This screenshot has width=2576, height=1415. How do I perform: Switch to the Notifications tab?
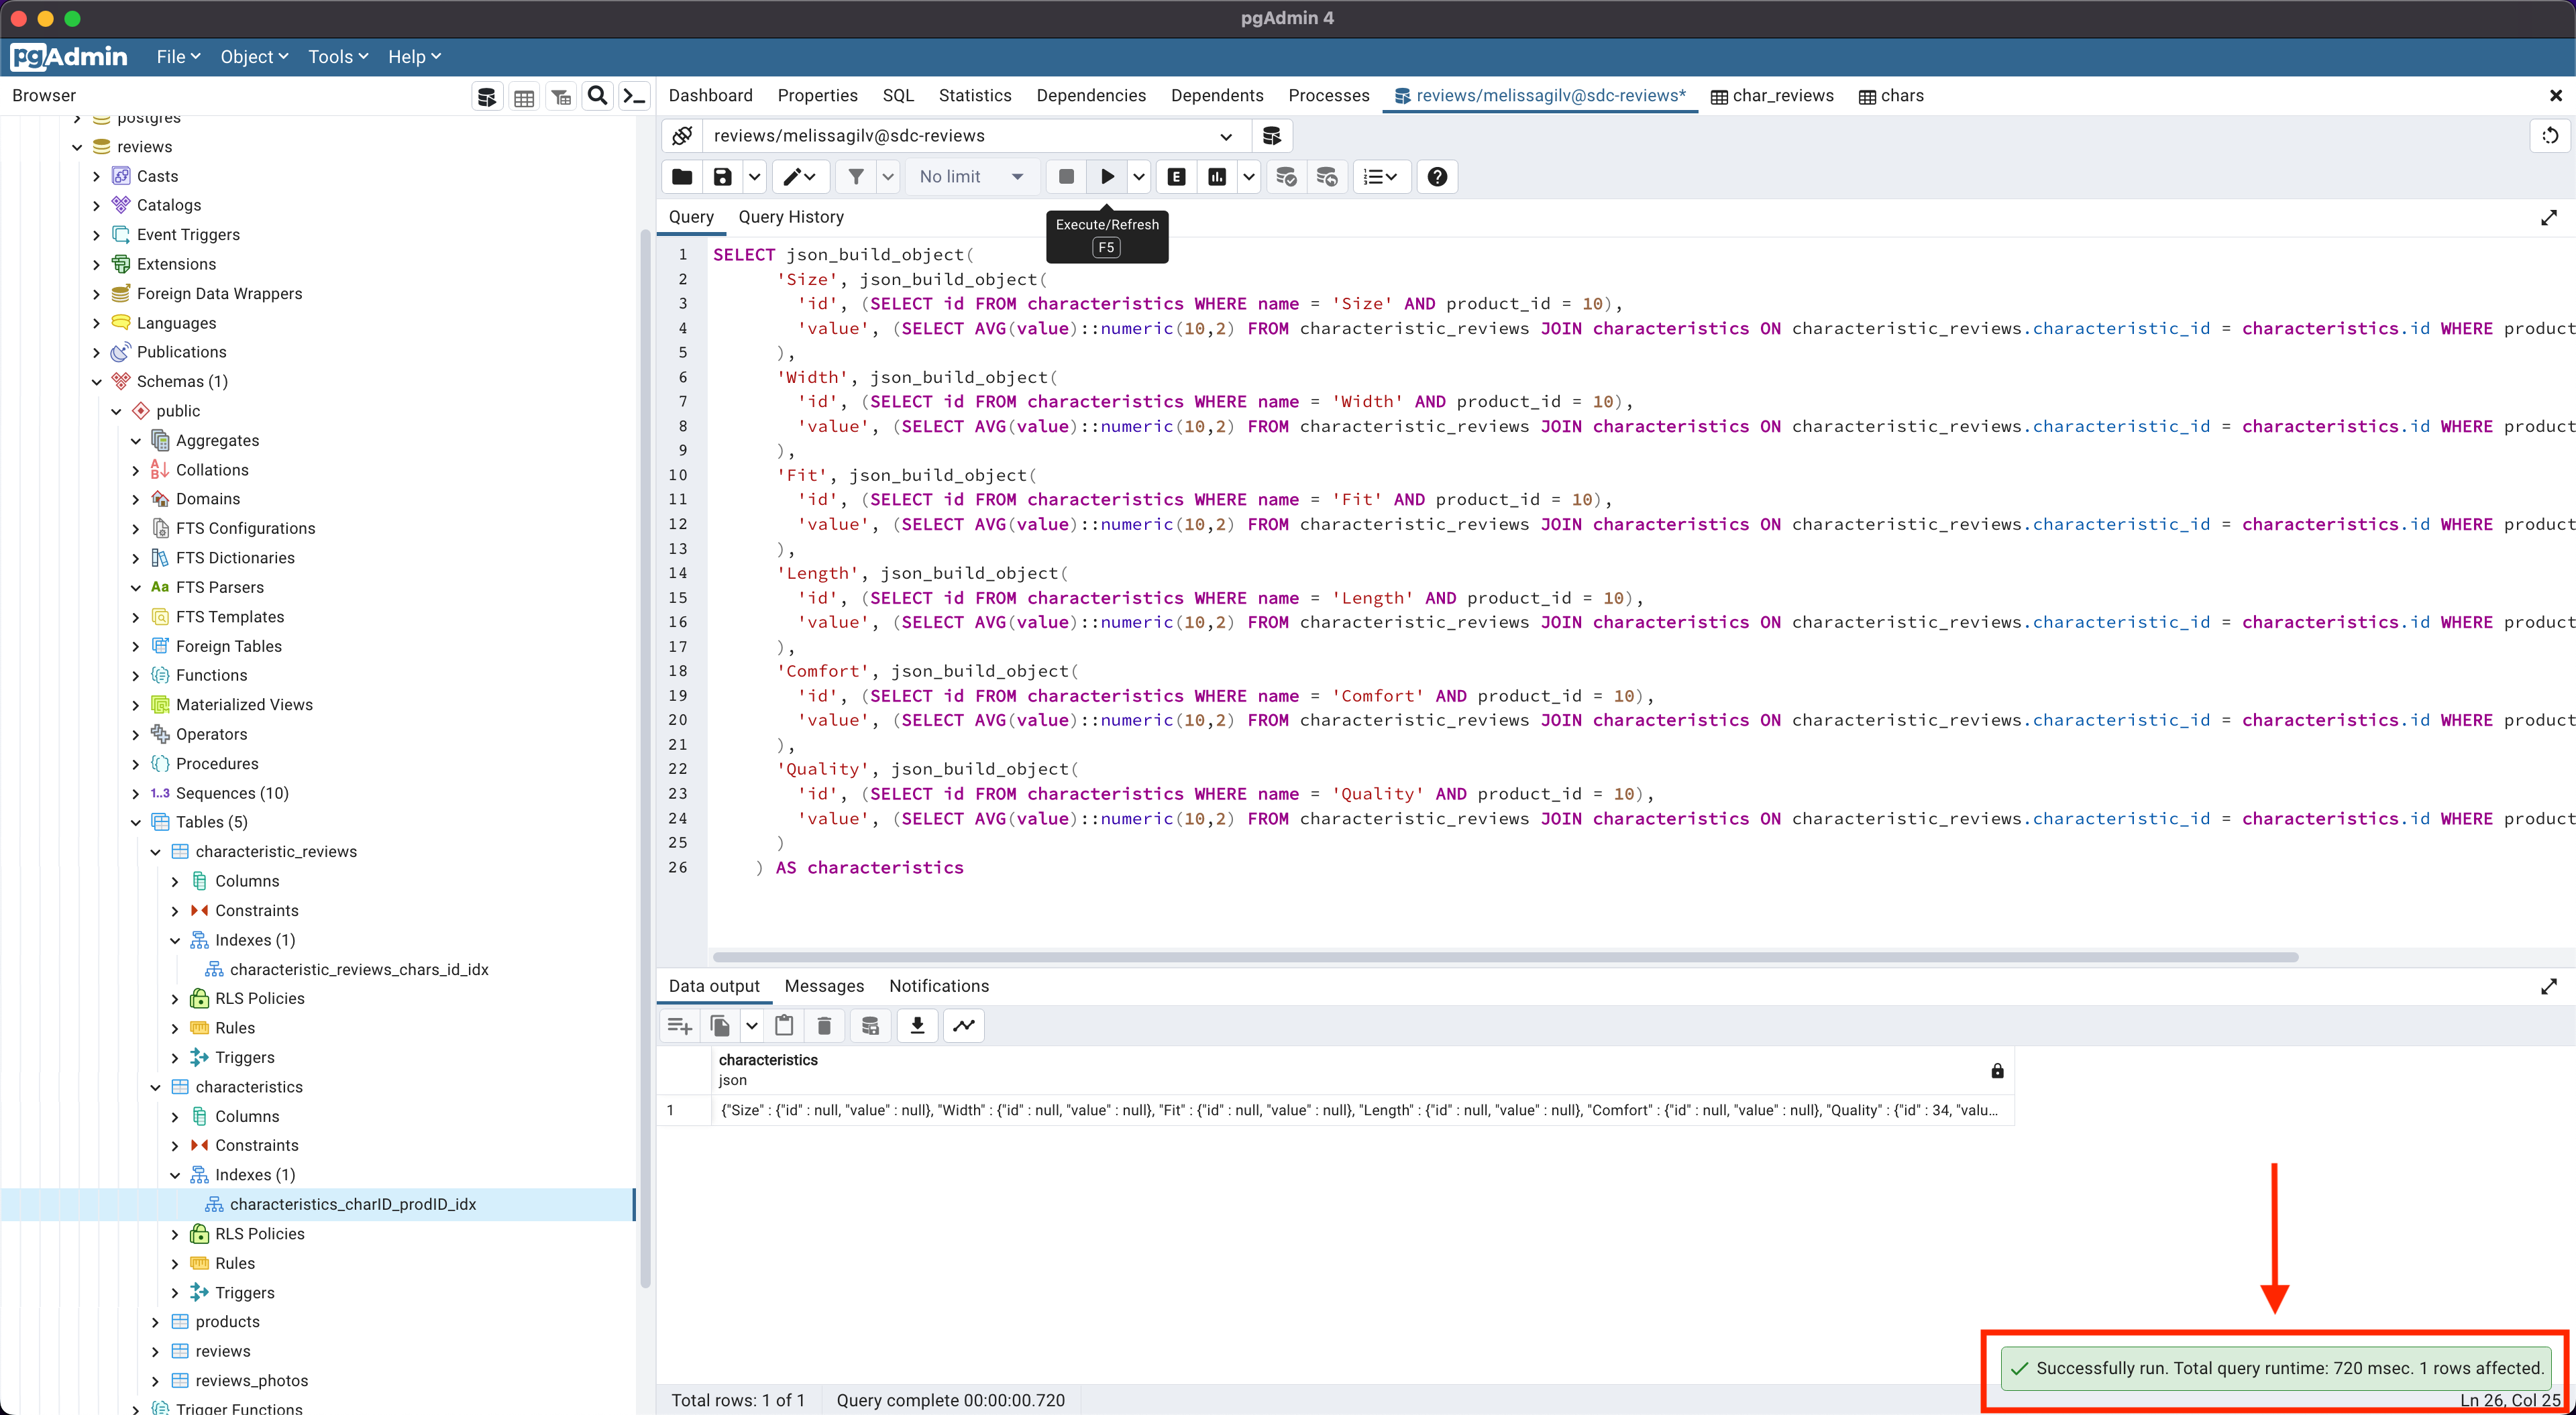(938, 986)
